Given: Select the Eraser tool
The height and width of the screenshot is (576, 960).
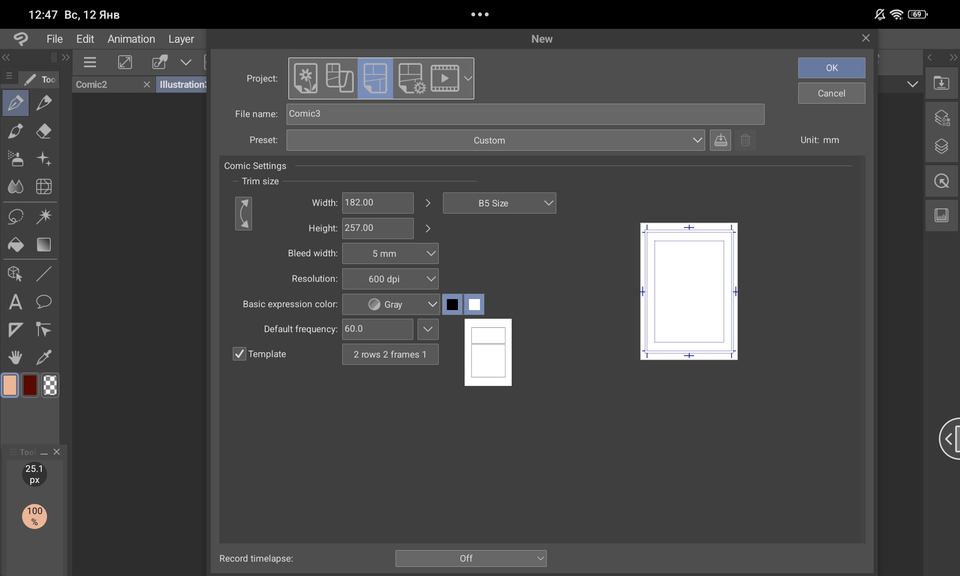Looking at the screenshot, I should pos(43,131).
